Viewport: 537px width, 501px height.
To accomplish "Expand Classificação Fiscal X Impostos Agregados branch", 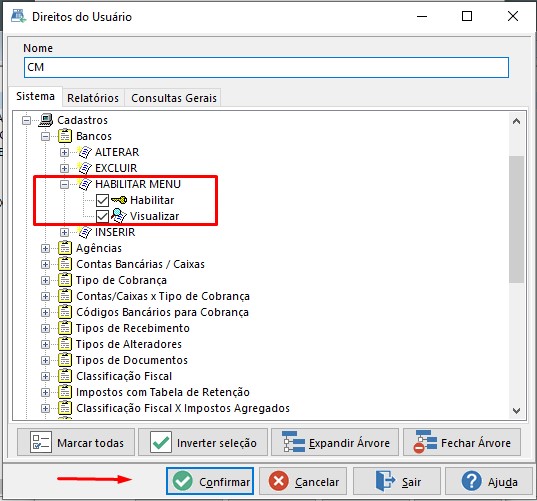I will [45, 409].
